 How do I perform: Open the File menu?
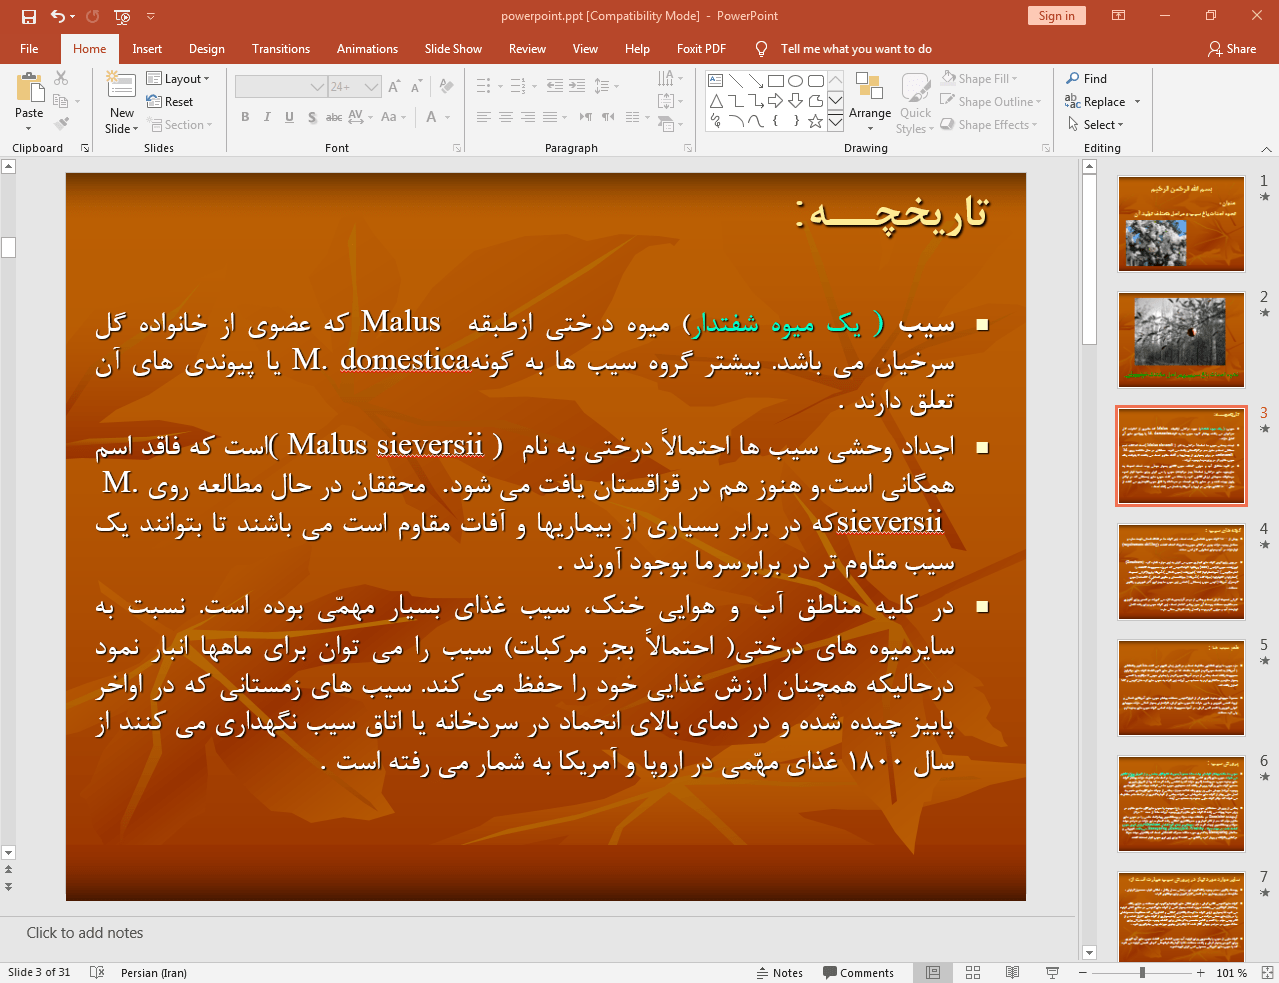[29, 49]
